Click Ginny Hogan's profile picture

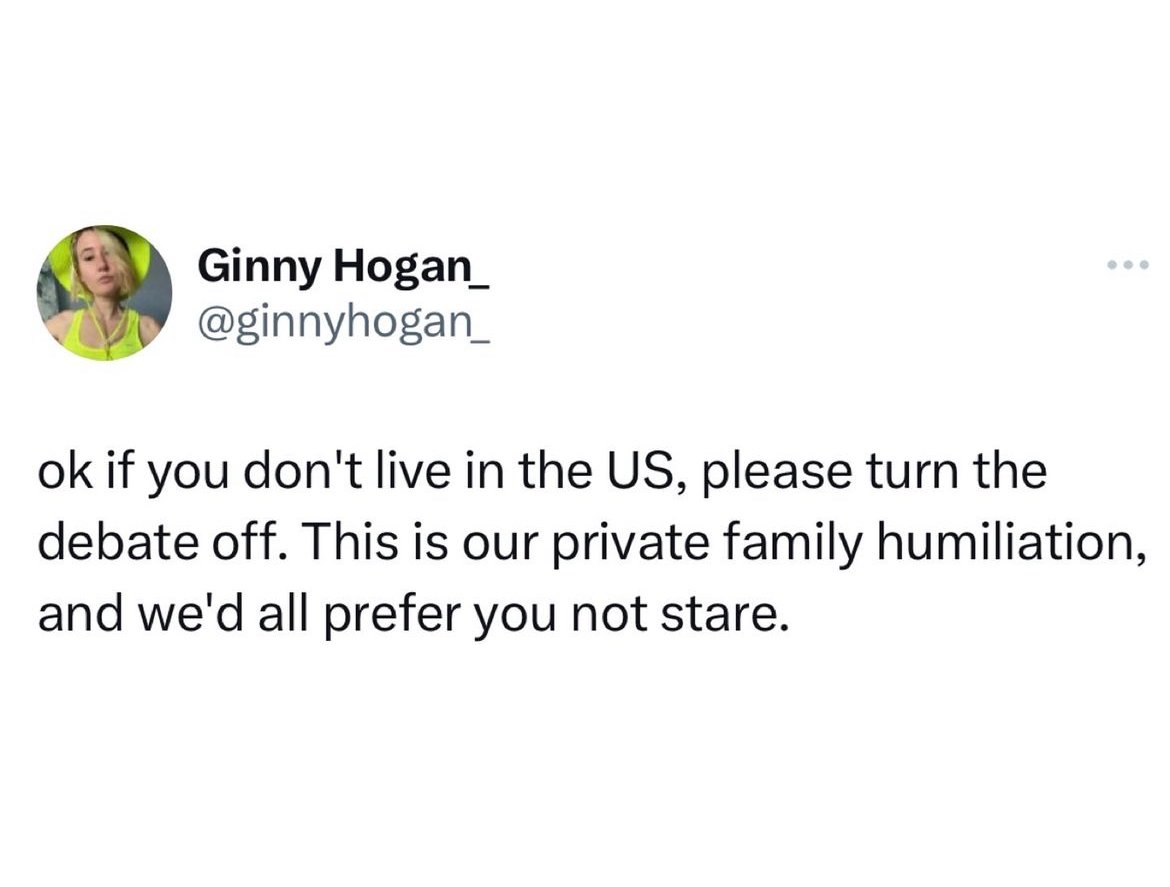click(105, 293)
